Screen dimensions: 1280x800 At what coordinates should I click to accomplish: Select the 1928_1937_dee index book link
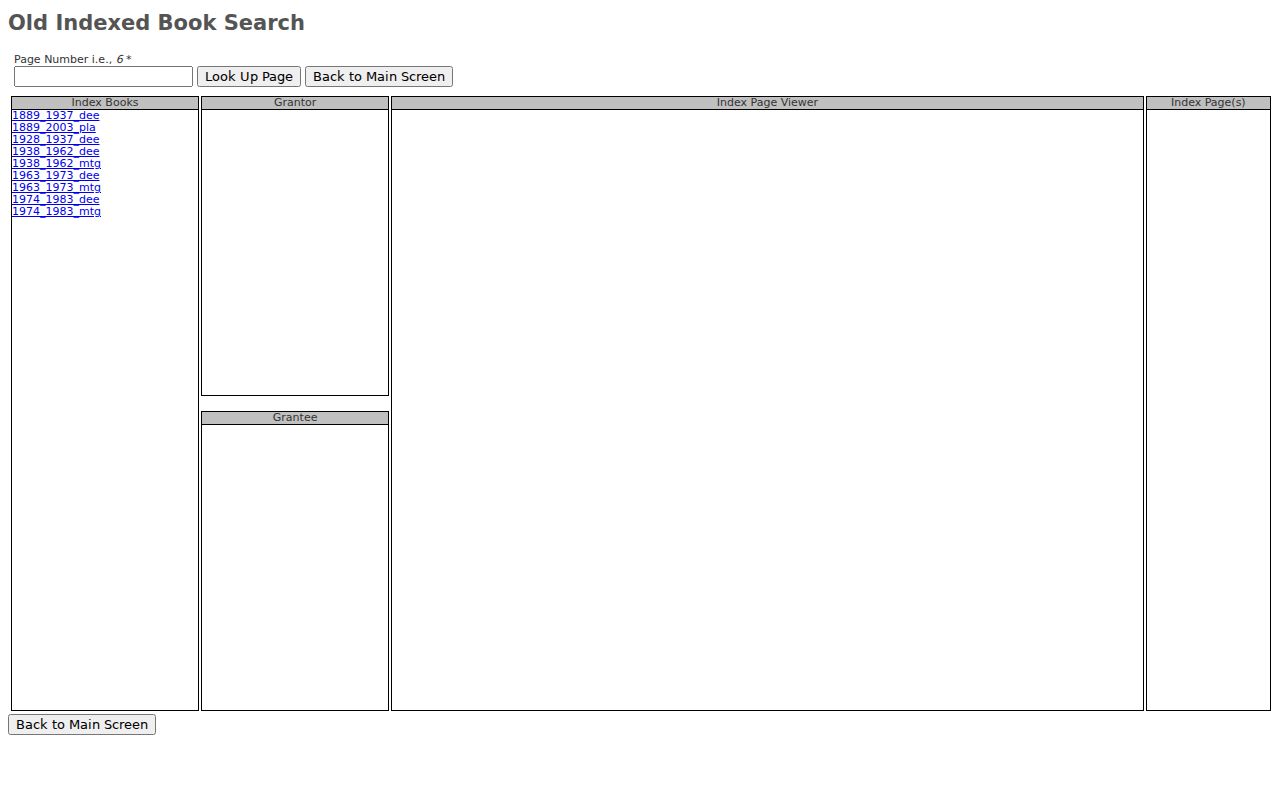point(56,139)
